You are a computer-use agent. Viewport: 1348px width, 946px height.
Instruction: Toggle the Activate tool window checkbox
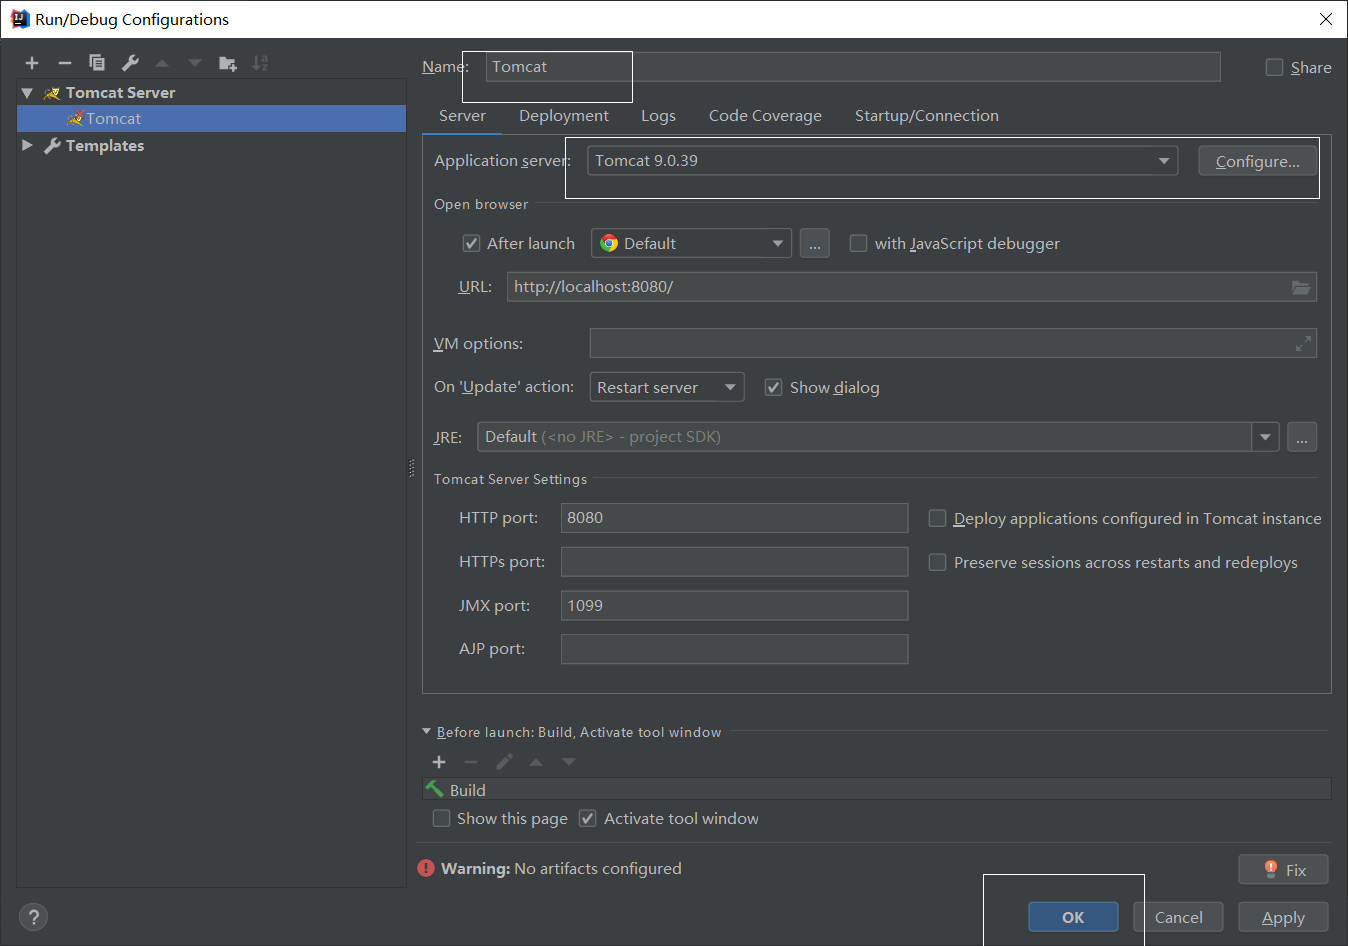588,818
